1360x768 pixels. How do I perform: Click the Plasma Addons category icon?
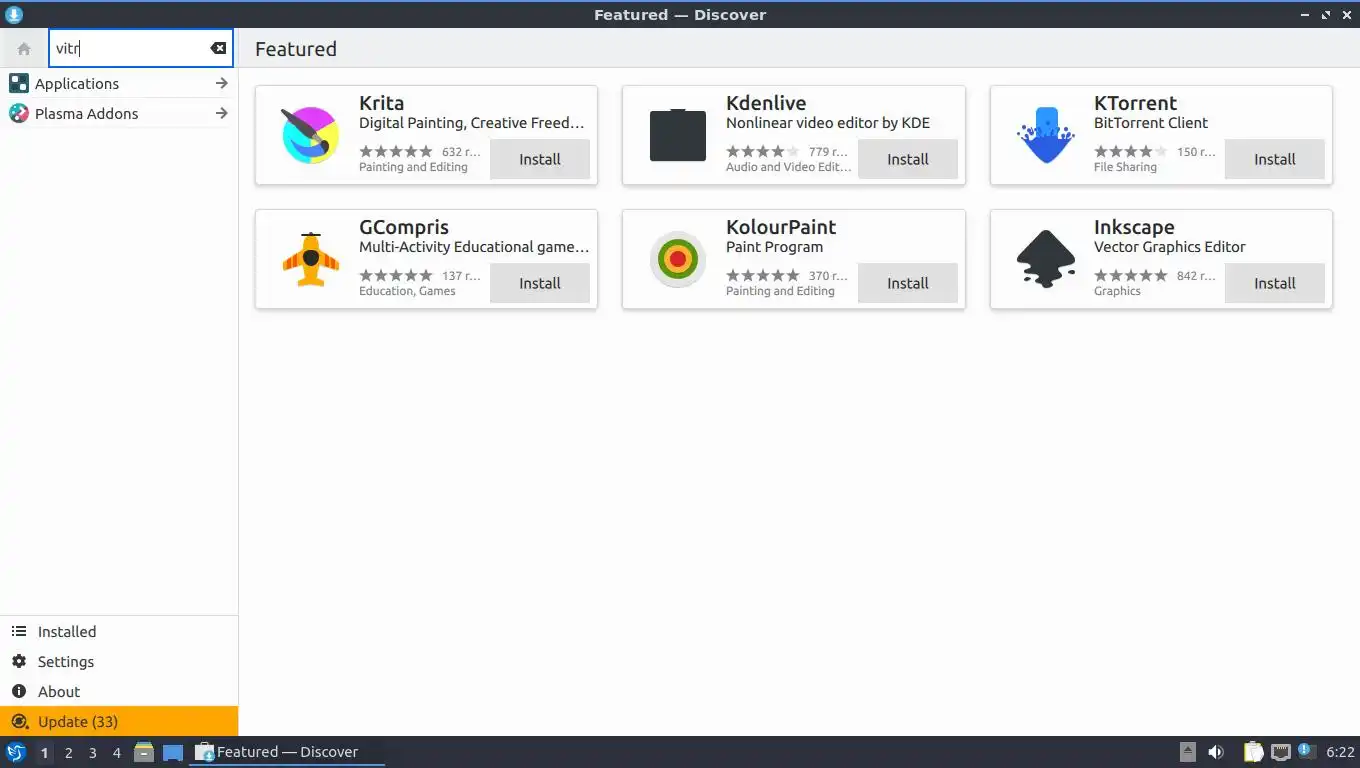point(18,113)
